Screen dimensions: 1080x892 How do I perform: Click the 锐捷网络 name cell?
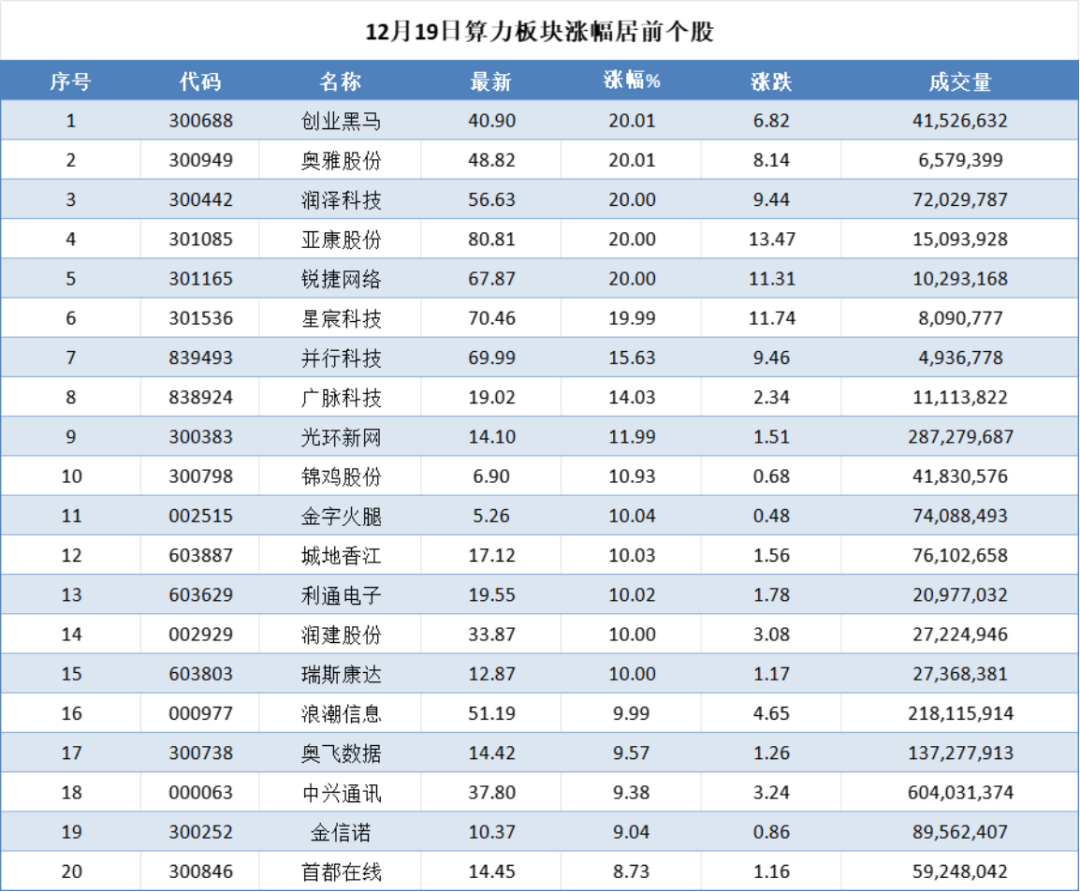point(341,280)
